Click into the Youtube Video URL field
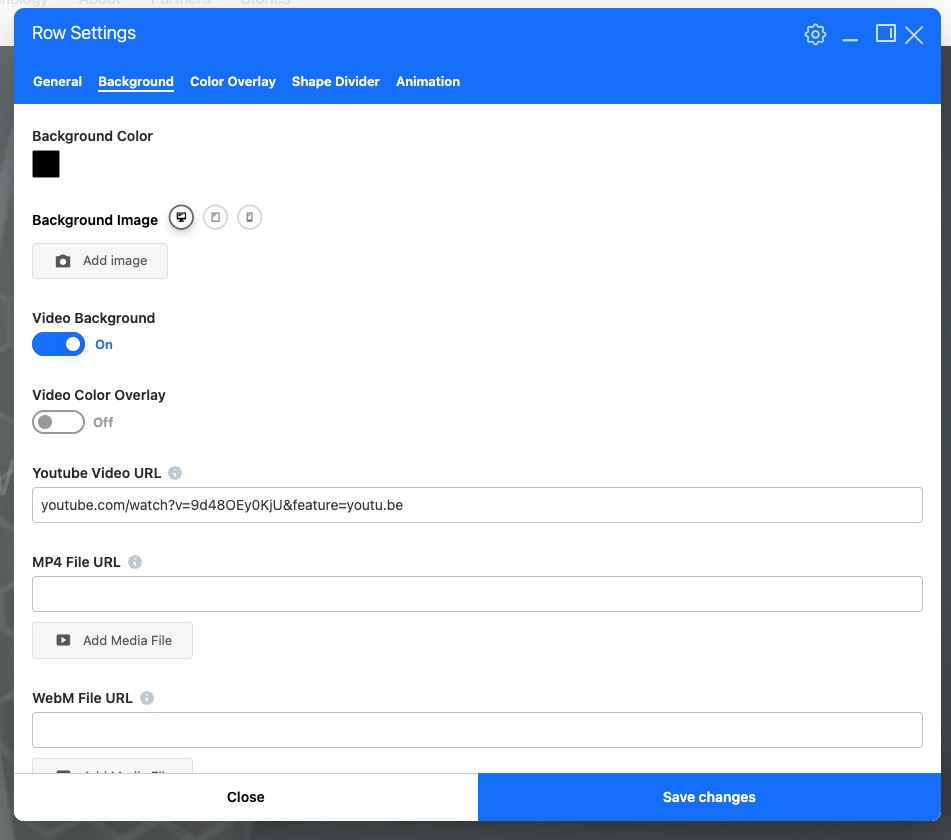951x840 pixels. tap(477, 505)
